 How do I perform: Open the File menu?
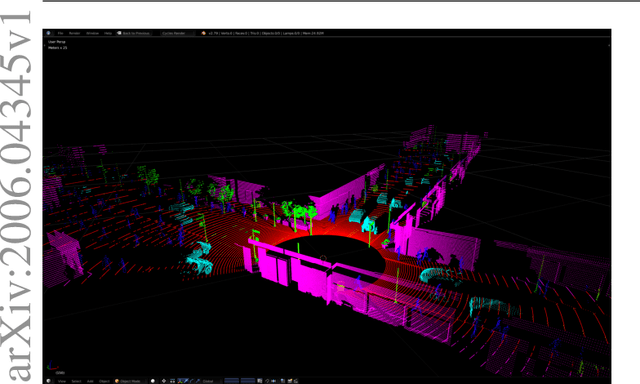point(60,33)
